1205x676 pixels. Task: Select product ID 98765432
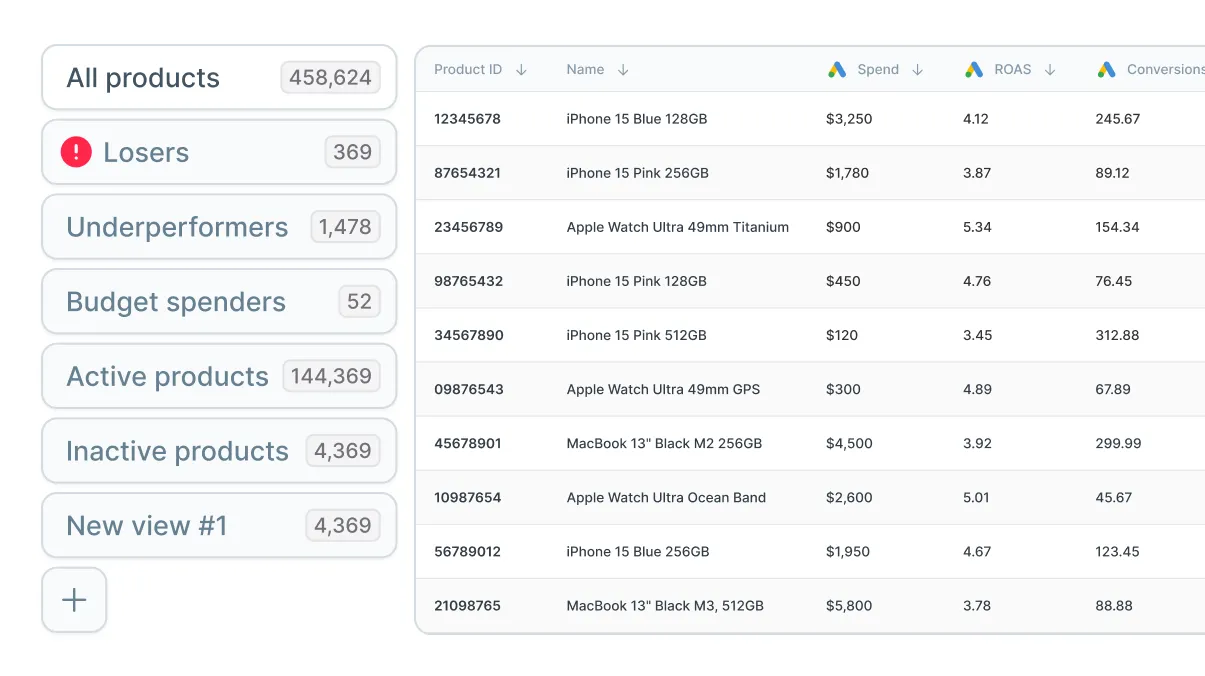click(468, 281)
